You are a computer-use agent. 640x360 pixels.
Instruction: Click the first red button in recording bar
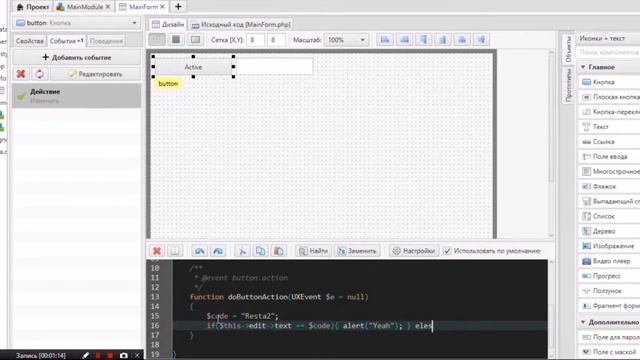coord(98,356)
